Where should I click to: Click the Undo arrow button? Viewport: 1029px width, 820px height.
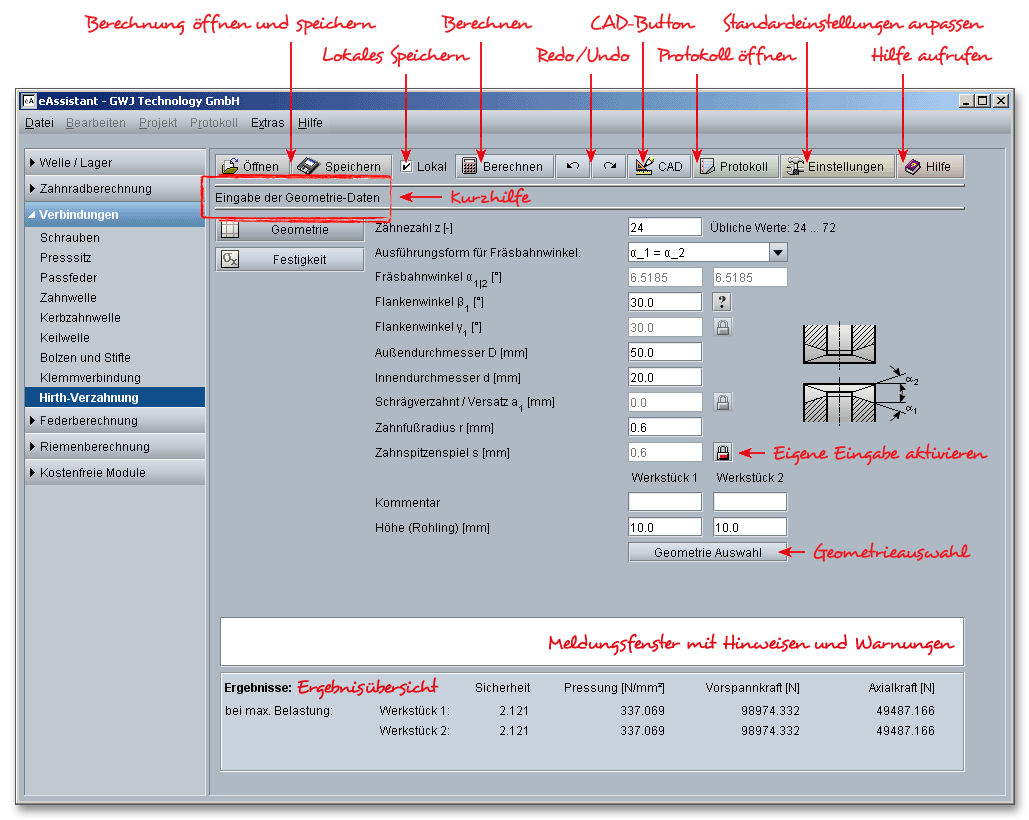[x=573, y=167]
